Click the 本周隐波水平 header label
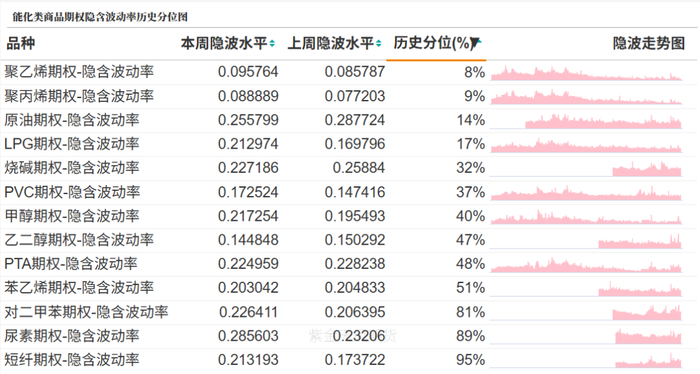Screen dimensions: 700x374 coord(224,44)
